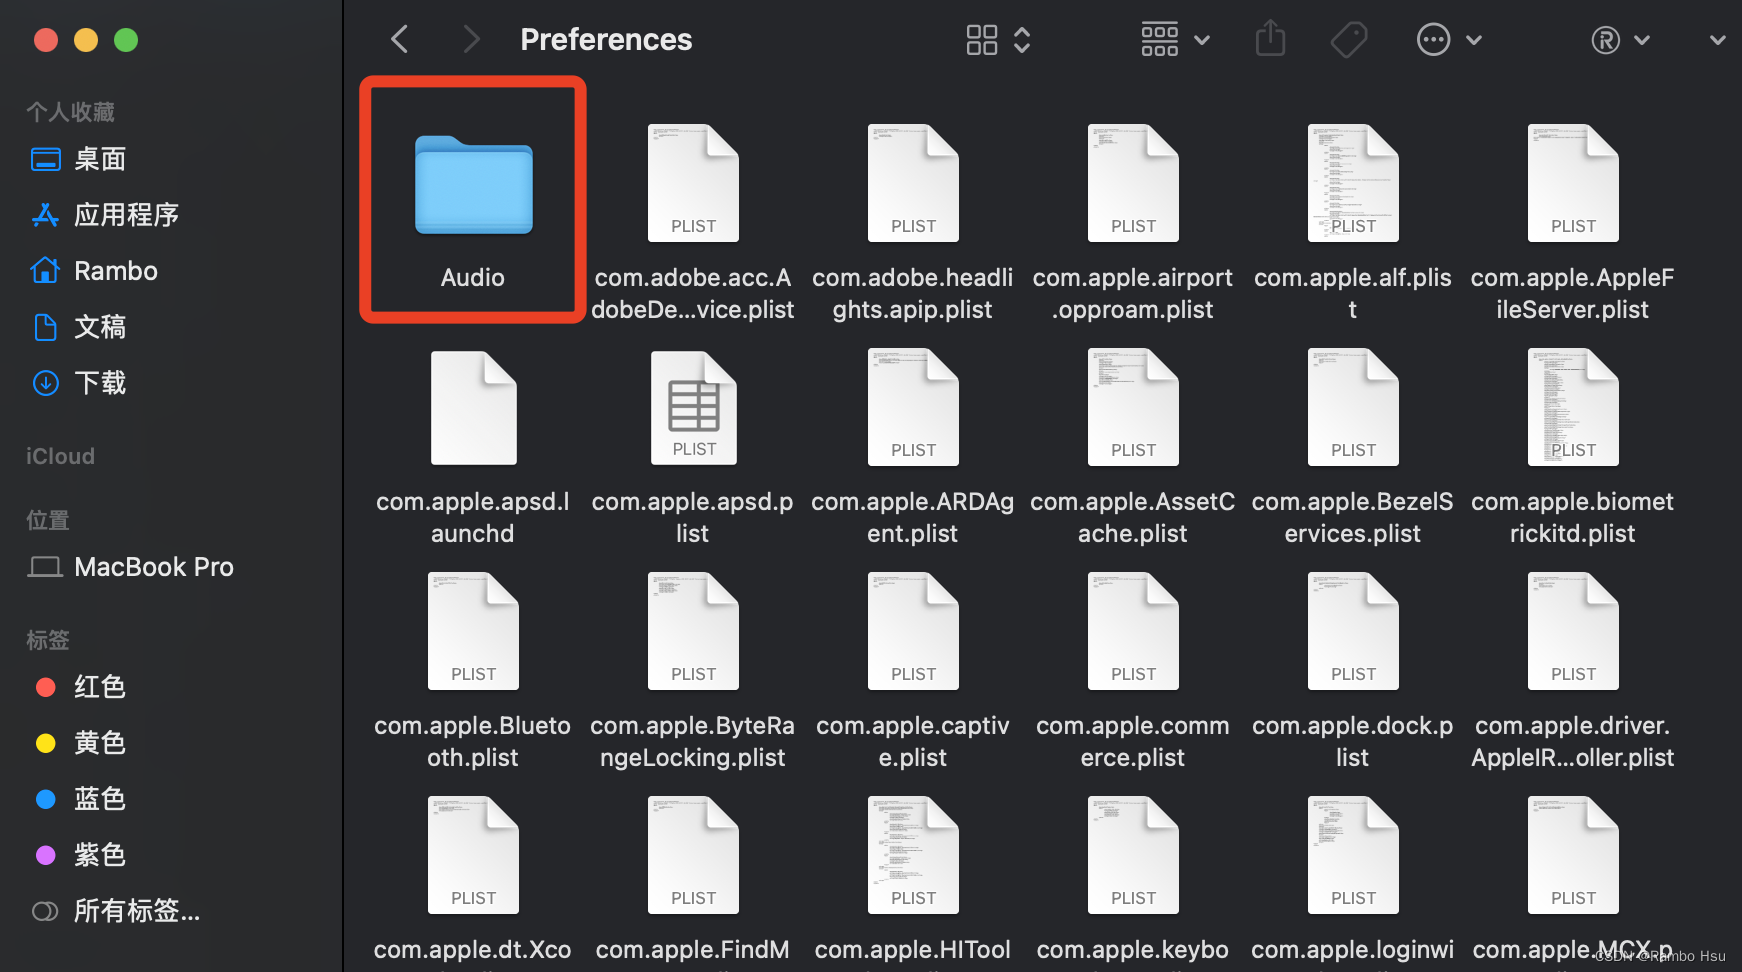
Task: Open the ellipsis action menu
Action: click(x=1449, y=40)
